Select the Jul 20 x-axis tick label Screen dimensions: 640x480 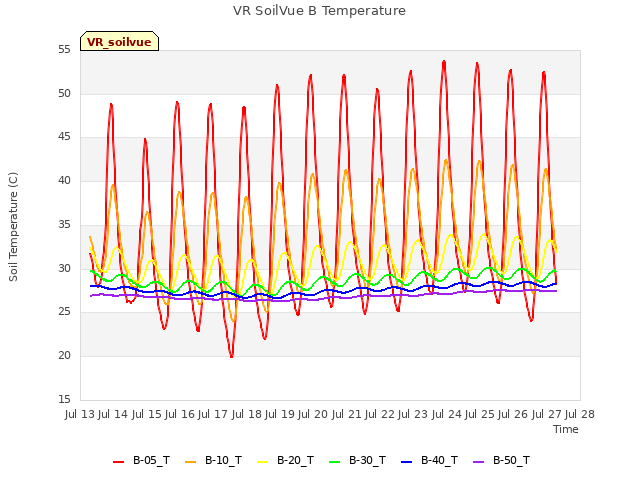[x=313, y=414]
